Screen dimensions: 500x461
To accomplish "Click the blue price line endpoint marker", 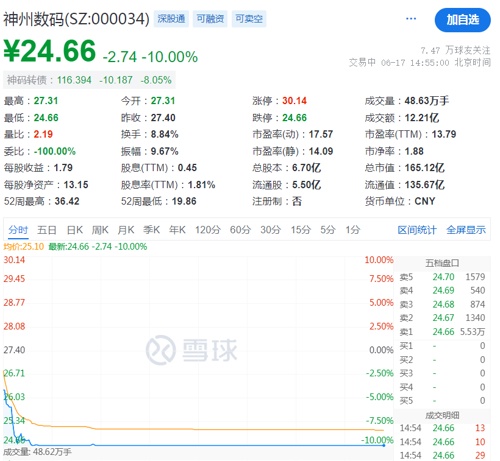I will [384, 445].
